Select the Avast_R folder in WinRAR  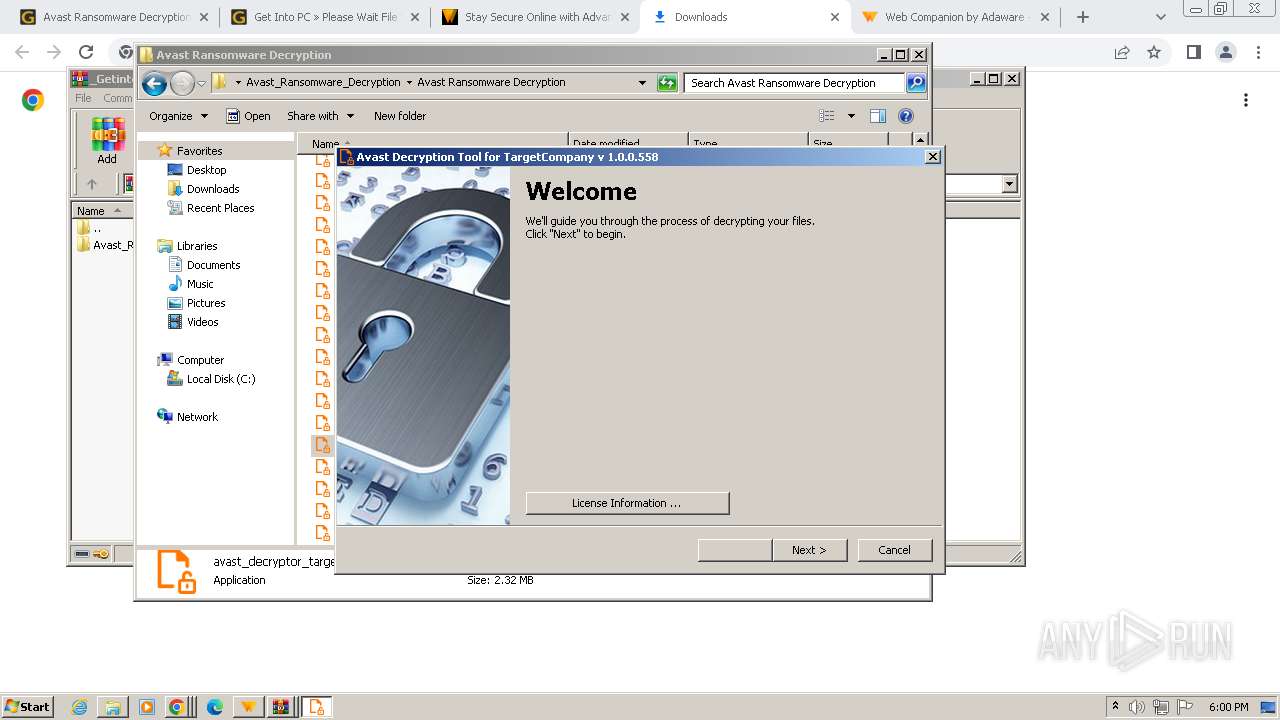tap(105, 245)
